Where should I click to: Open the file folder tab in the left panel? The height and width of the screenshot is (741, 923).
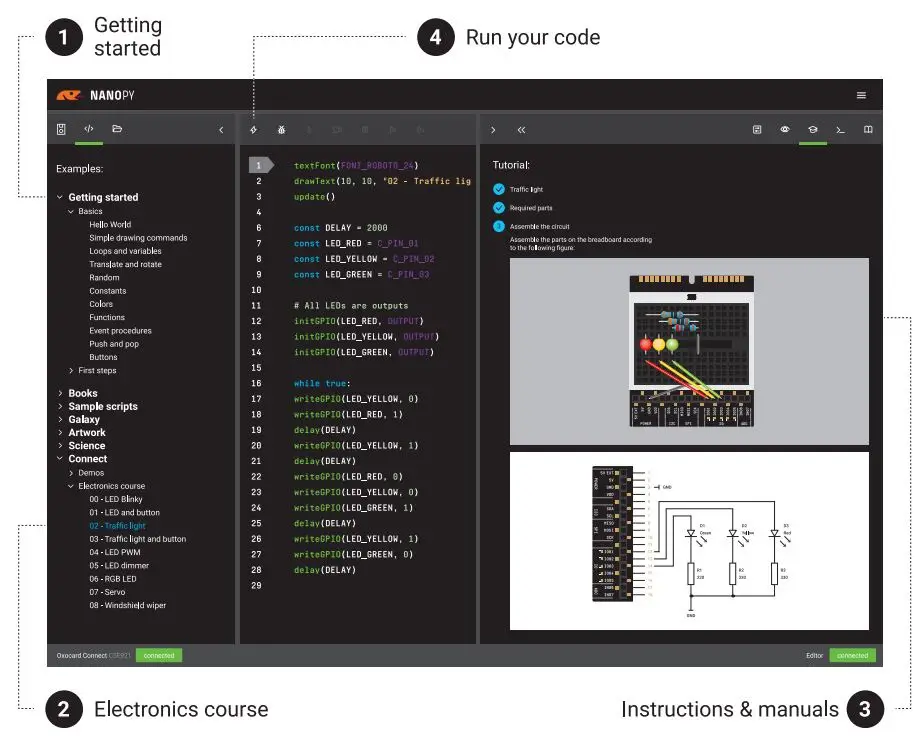117,129
